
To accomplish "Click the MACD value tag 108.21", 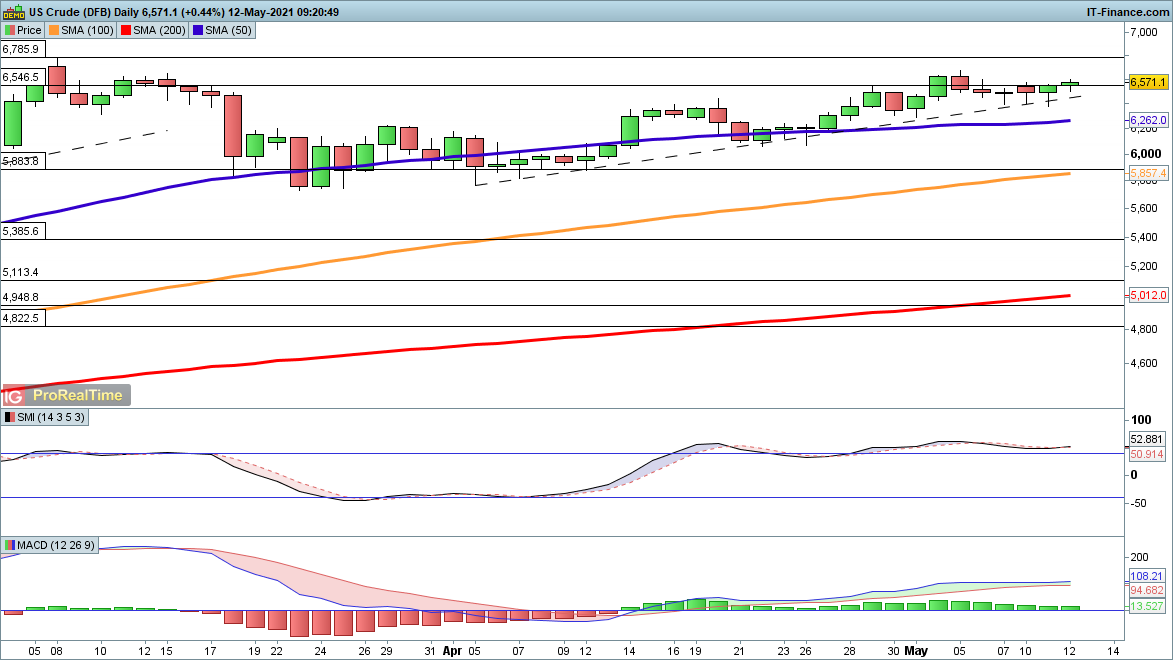I will point(1147,576).
